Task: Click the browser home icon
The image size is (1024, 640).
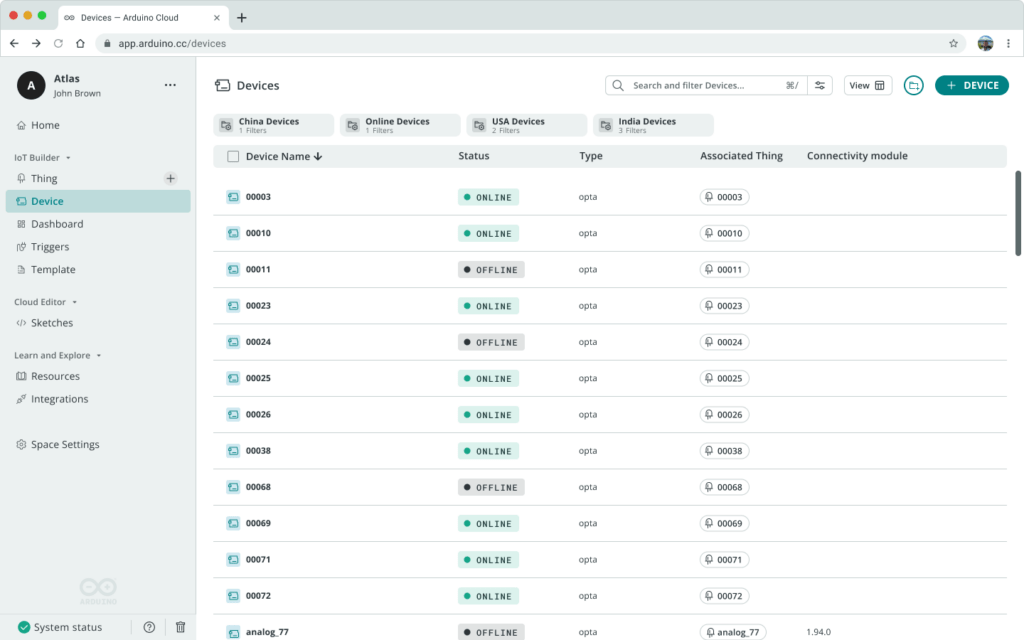Action: click(x=80, y=44)
